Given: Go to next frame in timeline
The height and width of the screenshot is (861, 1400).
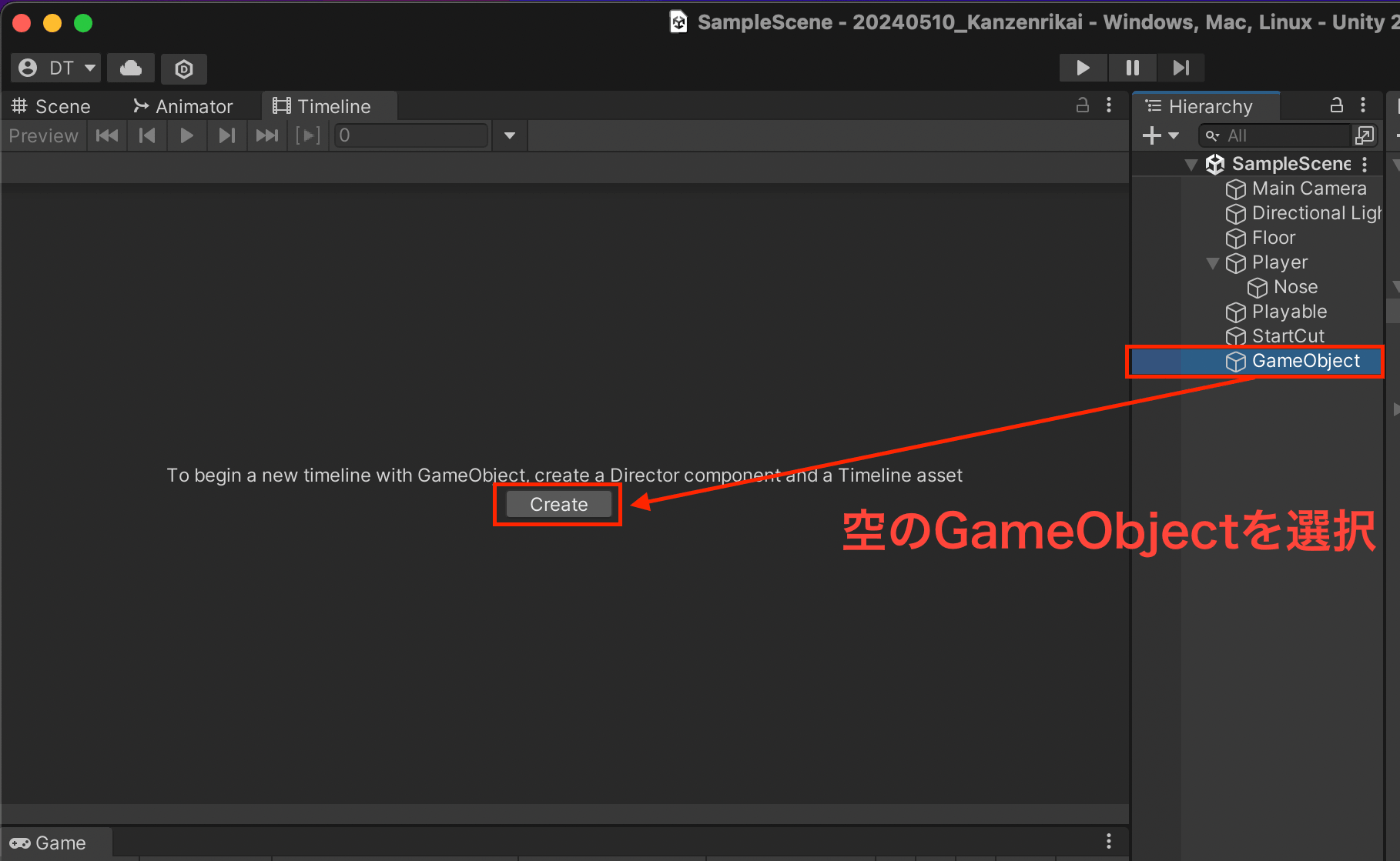Looking at the screenshot, I should 227,136.
